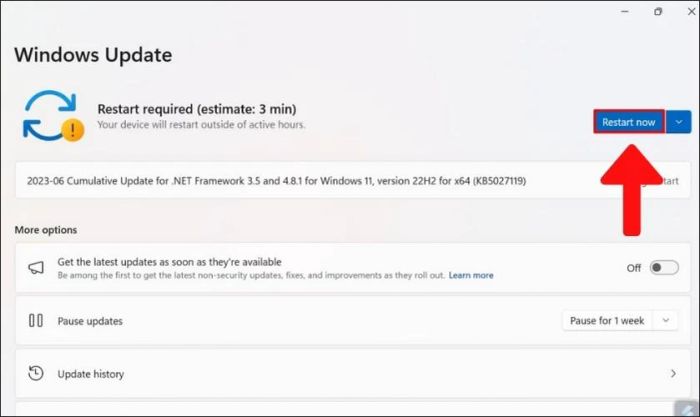Click the restart outside active hours message
Viewport: 700px width, 417px height.
[201, 125]
